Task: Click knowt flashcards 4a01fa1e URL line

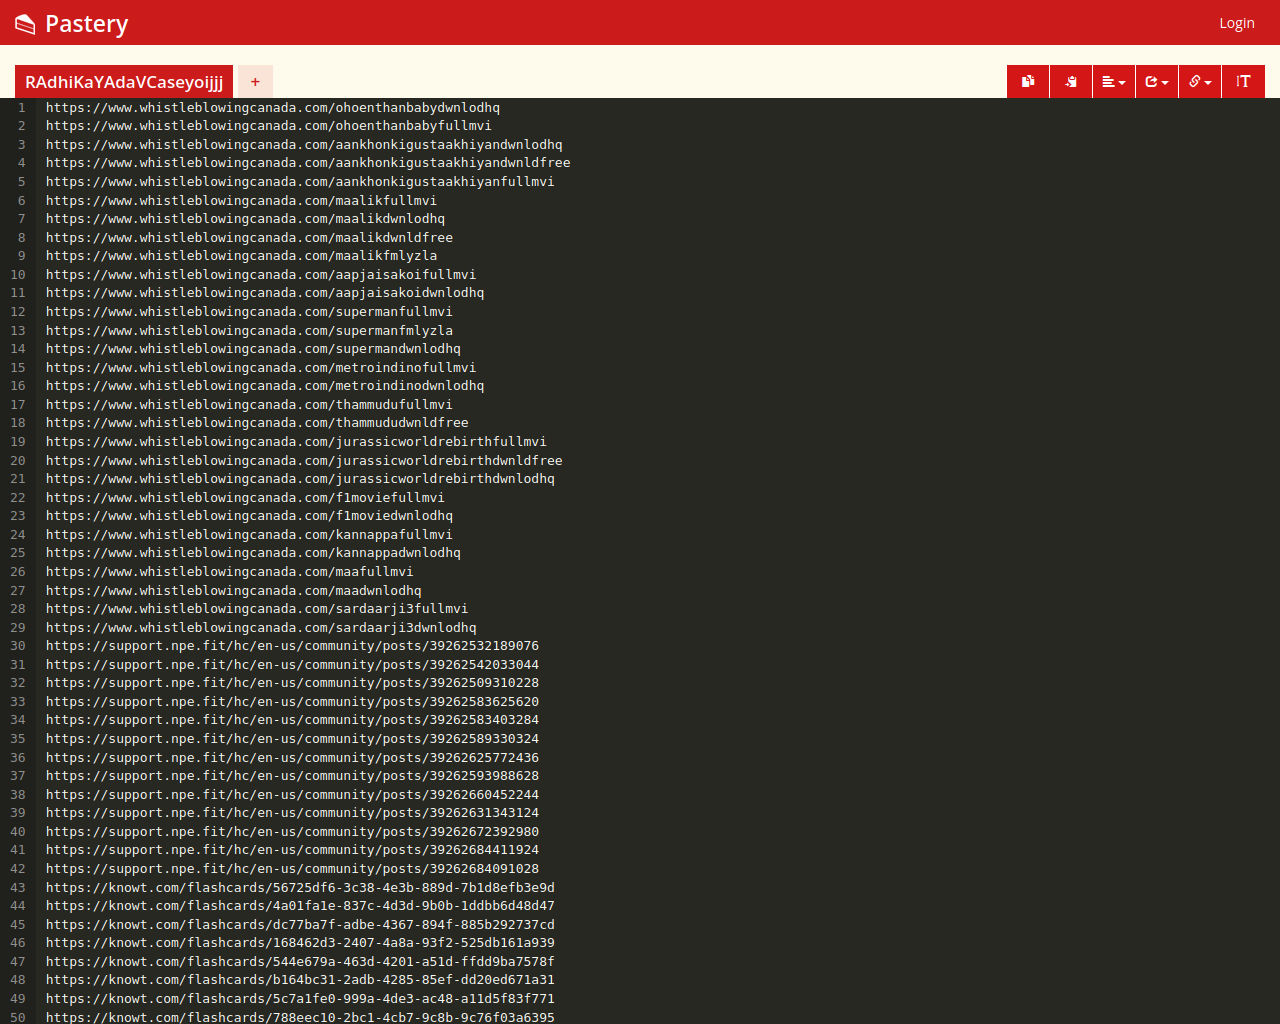Action: pos(300,906)
